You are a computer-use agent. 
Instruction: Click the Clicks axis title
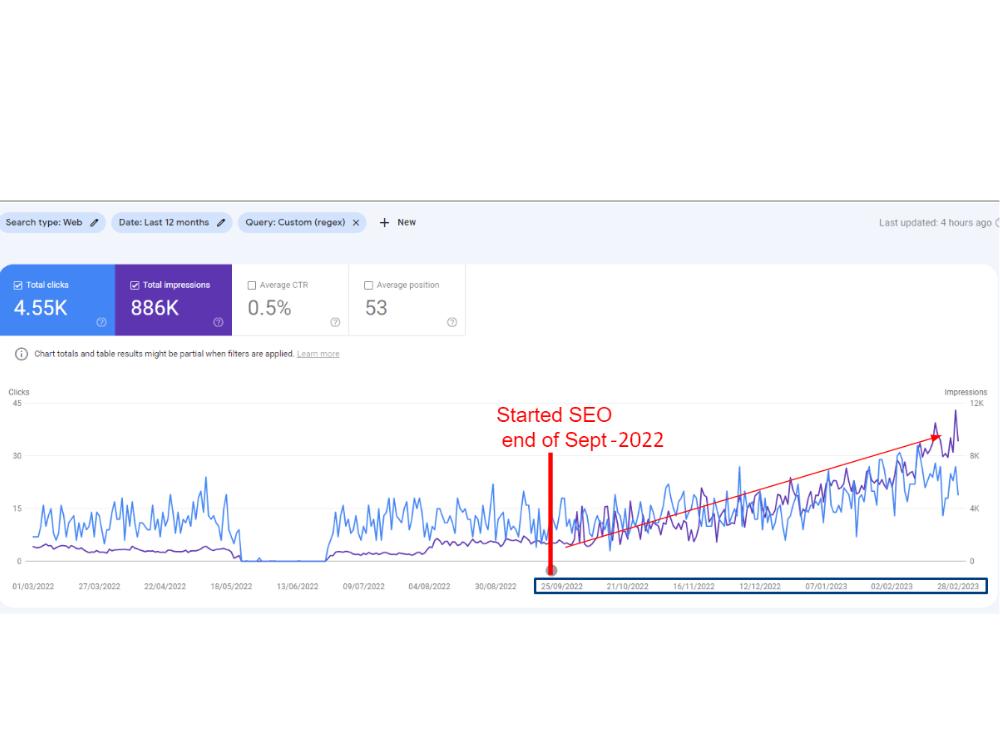[18, 392]
